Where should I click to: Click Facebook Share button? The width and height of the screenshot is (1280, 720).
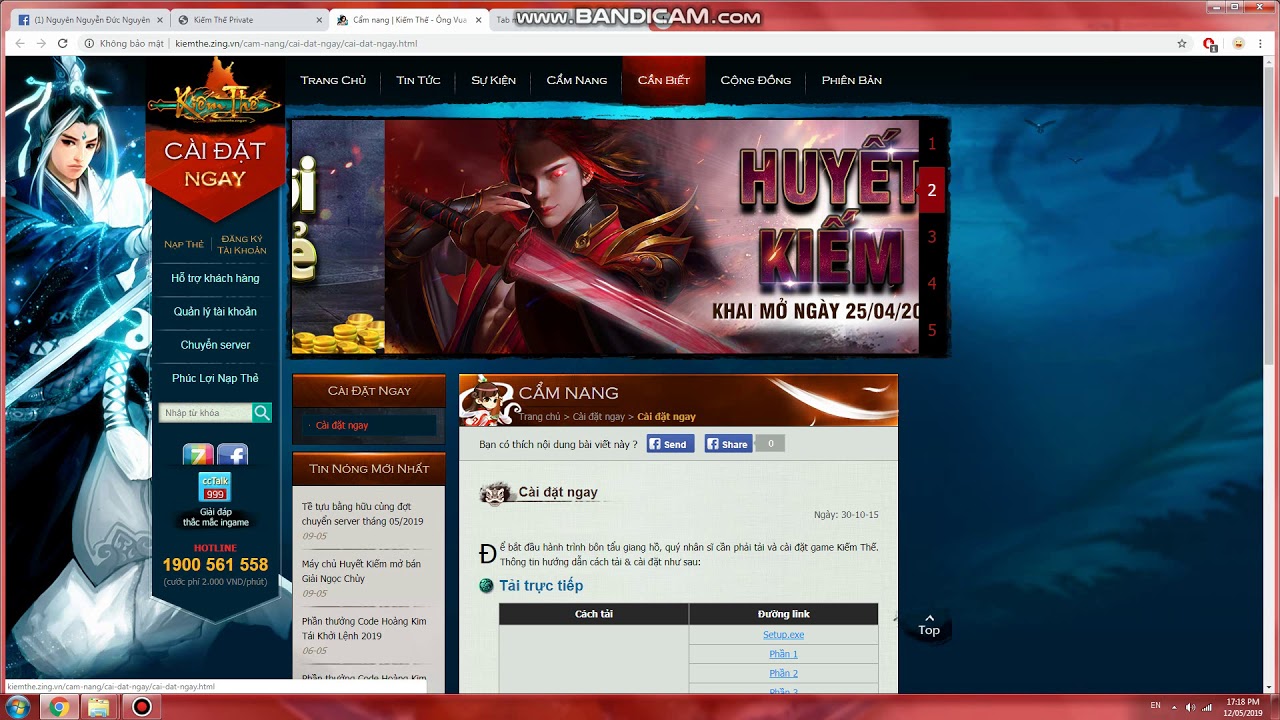(x=728, y=444)
